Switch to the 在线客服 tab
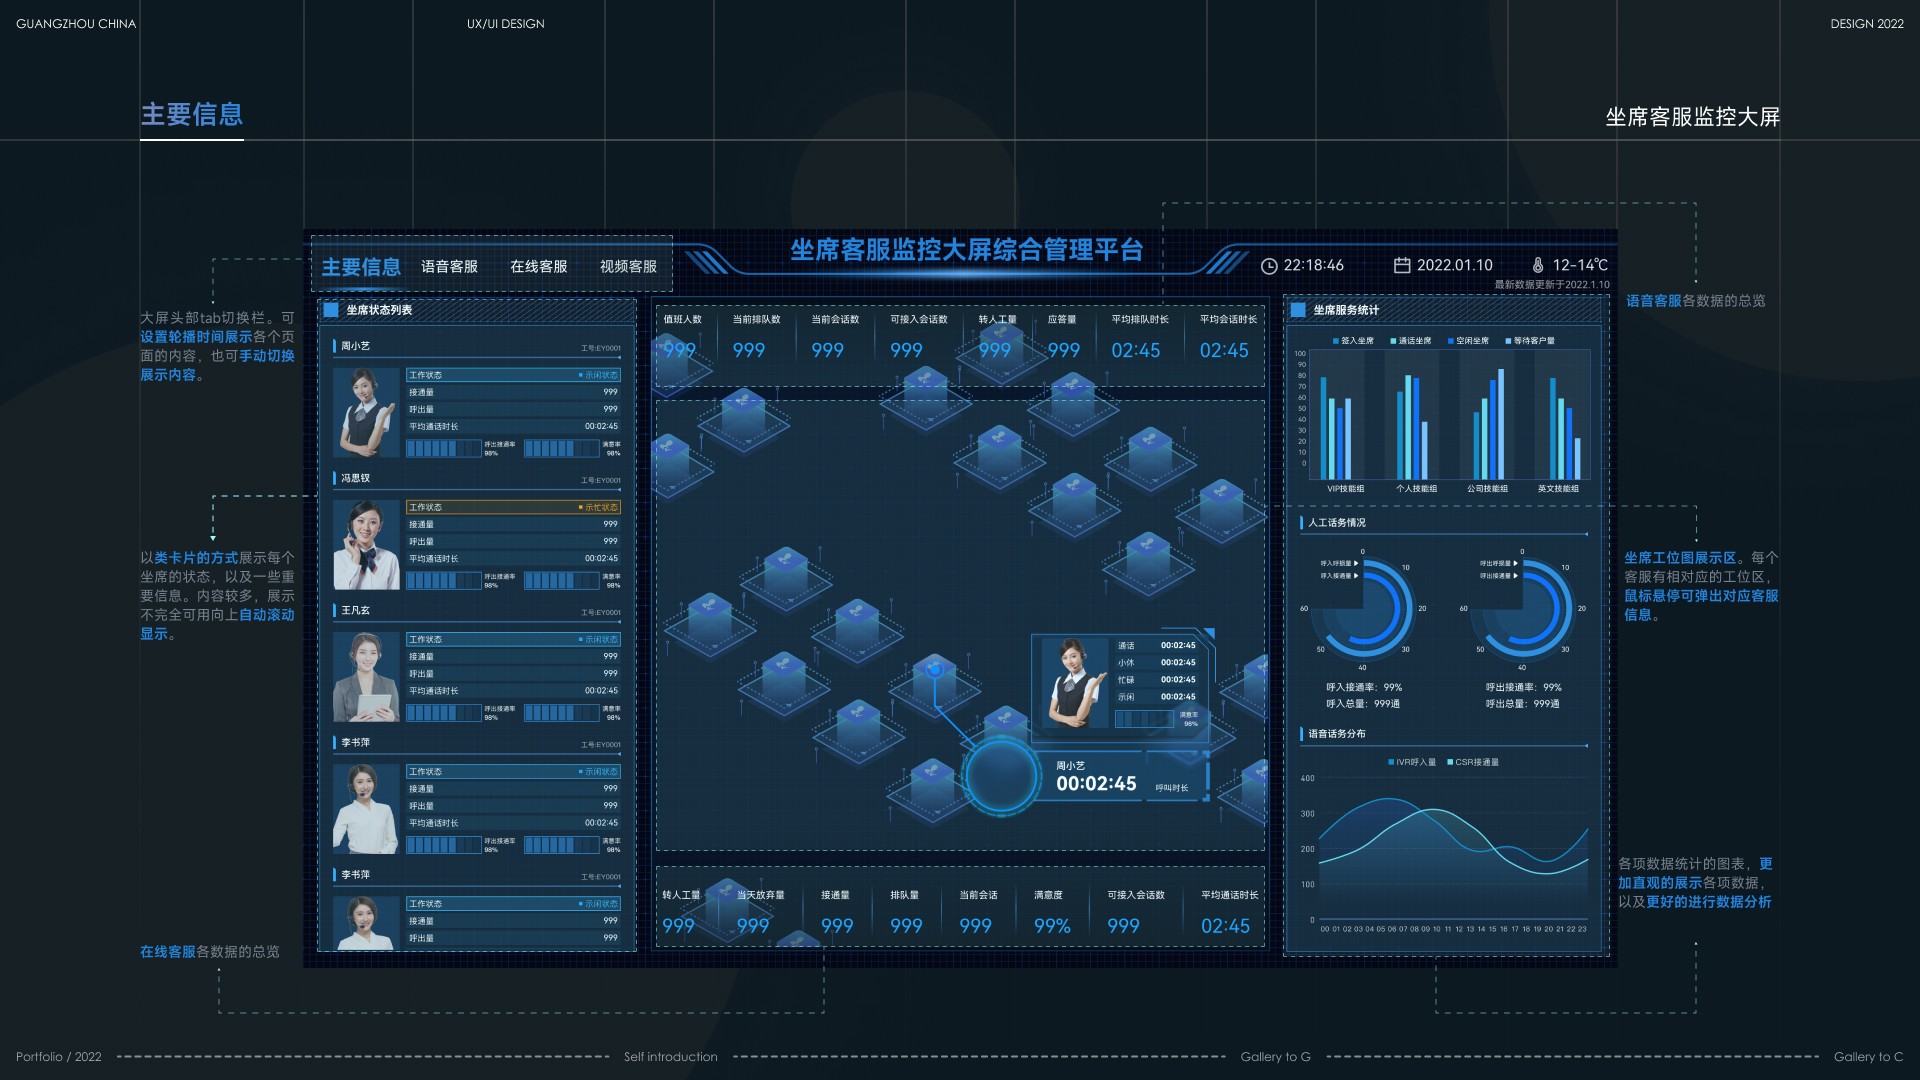1920x1080 pixels. click(x=538, y=267)
